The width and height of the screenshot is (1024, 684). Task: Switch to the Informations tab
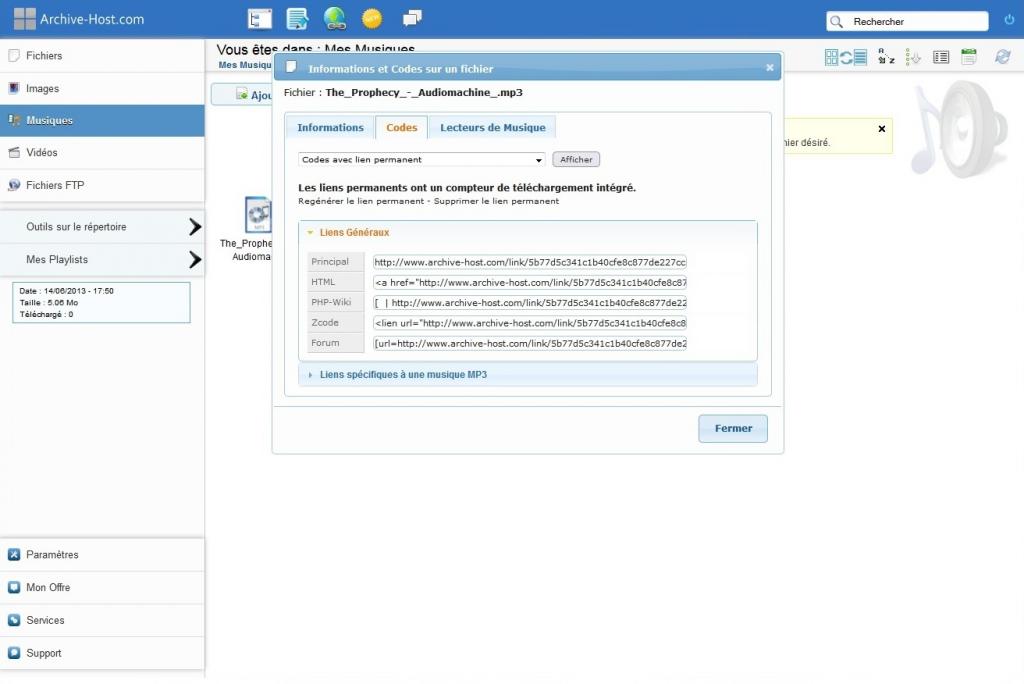pos(330,128)
